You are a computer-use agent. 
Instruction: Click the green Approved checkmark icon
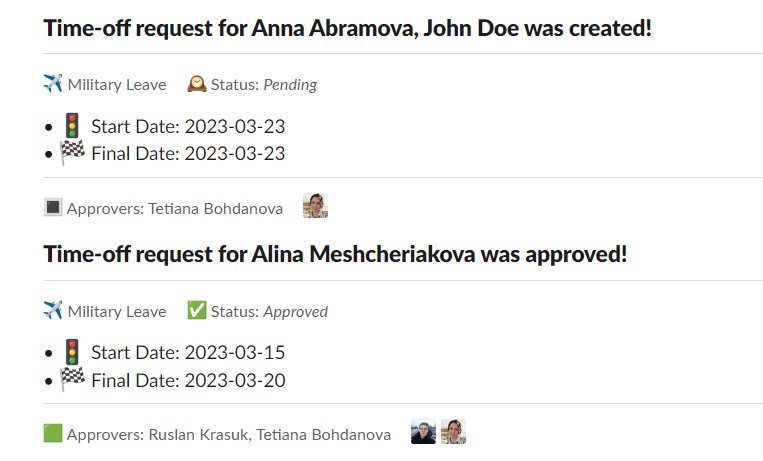coord(197,311)
